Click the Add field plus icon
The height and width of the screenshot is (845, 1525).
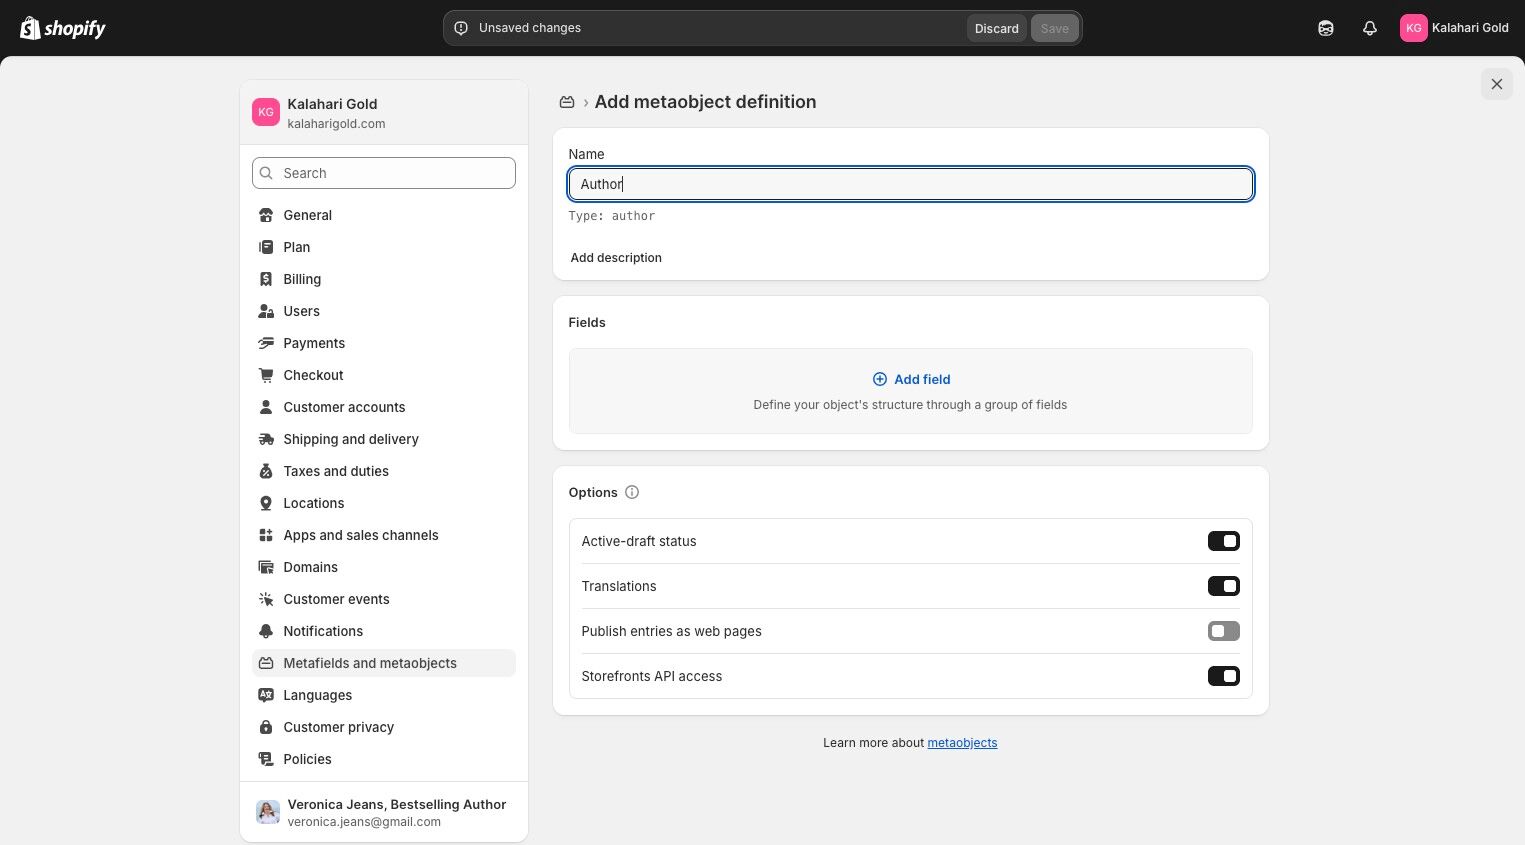(880, 379)
